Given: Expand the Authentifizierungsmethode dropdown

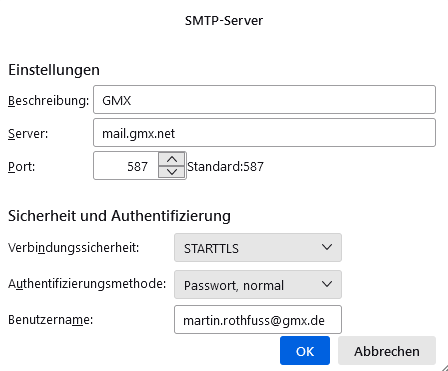Looking at the screenshot, I should point(258,284).
